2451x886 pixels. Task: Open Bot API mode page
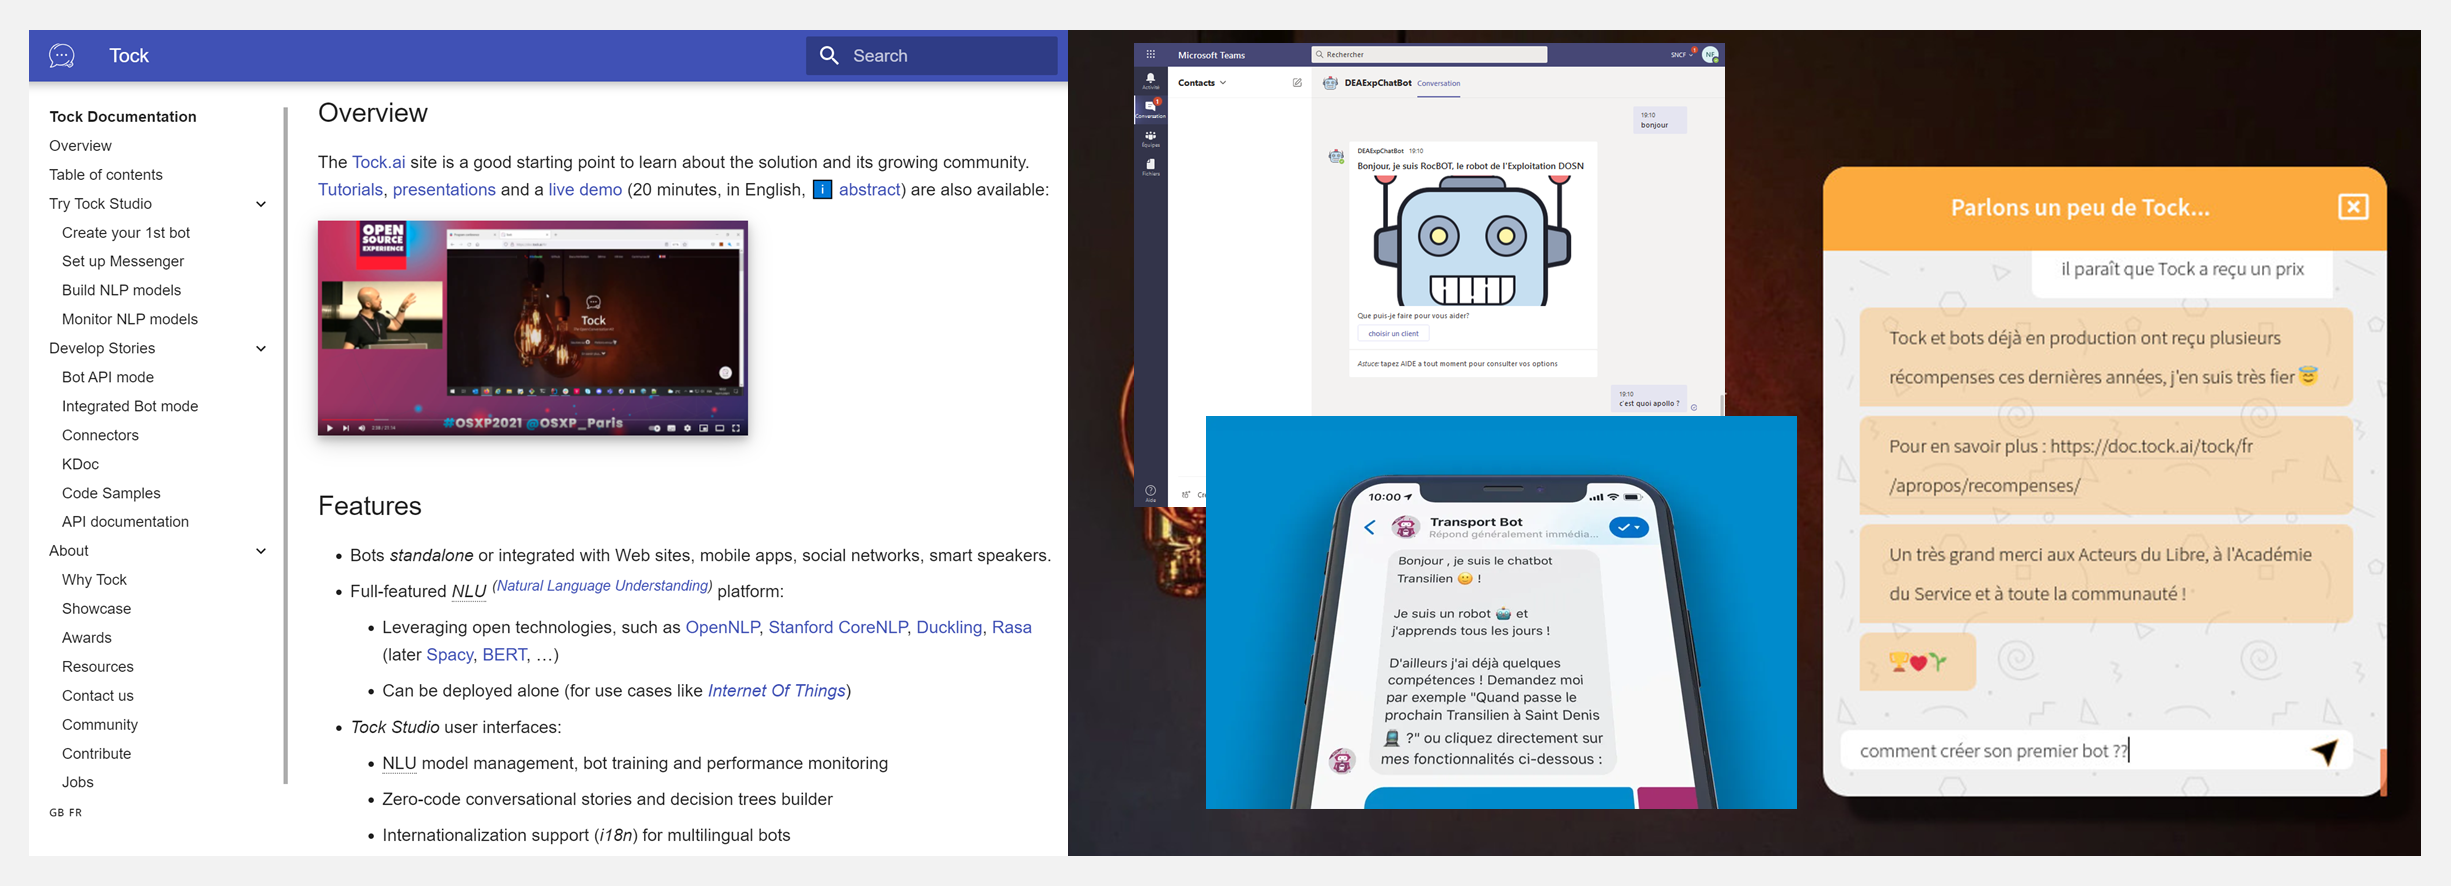(x=108, y=378)
